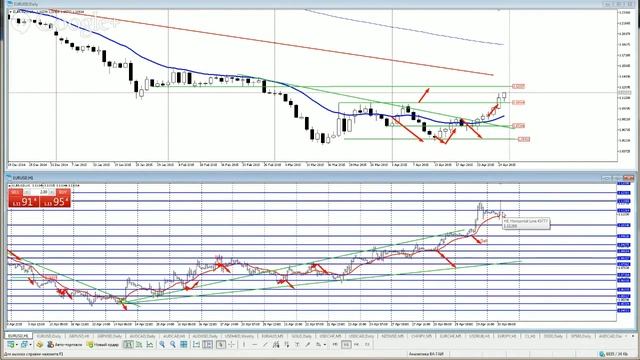640x360 pixels.
Task: Toggle the Авто-торговля auto-trading button
Action: click(x=64, y=345)
